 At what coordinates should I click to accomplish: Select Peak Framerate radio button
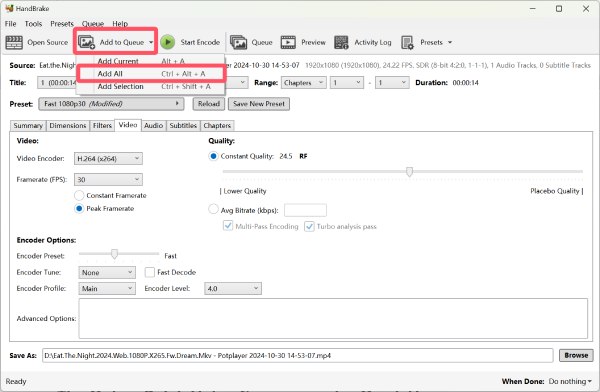pyautogui.click(x=79, y=209)
